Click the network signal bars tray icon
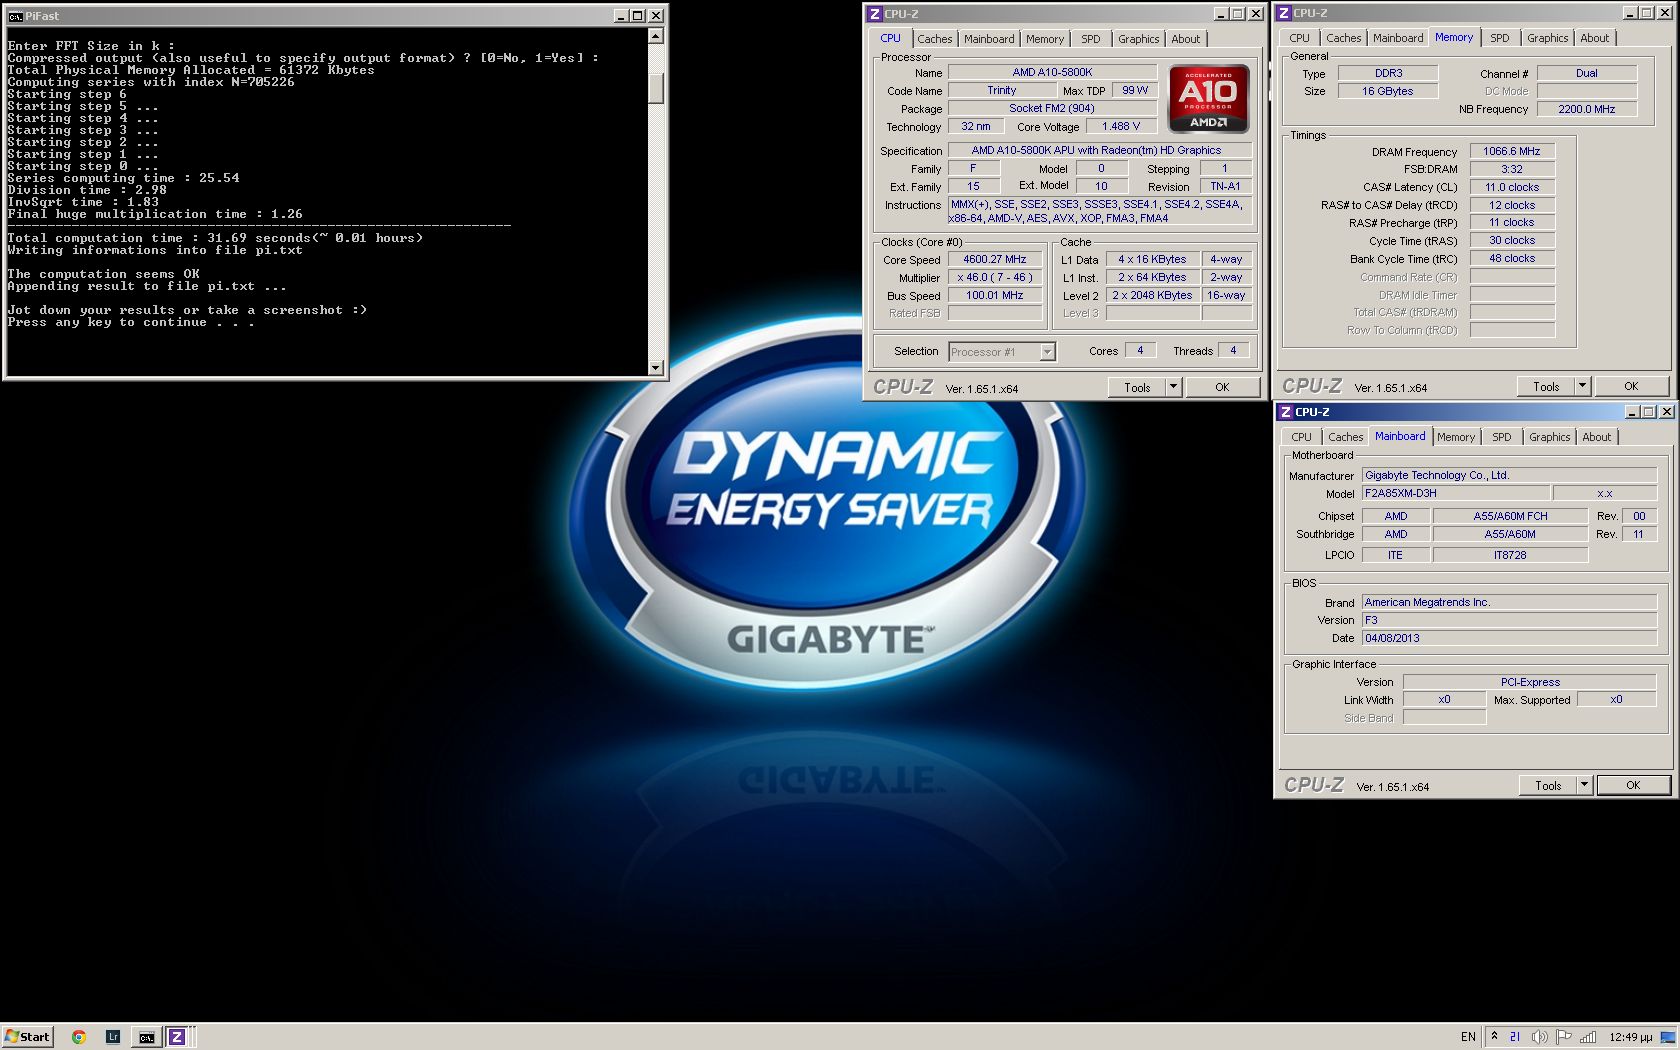The width and height of the screenshot is (1680, 1050). tap(1588, 1037)
